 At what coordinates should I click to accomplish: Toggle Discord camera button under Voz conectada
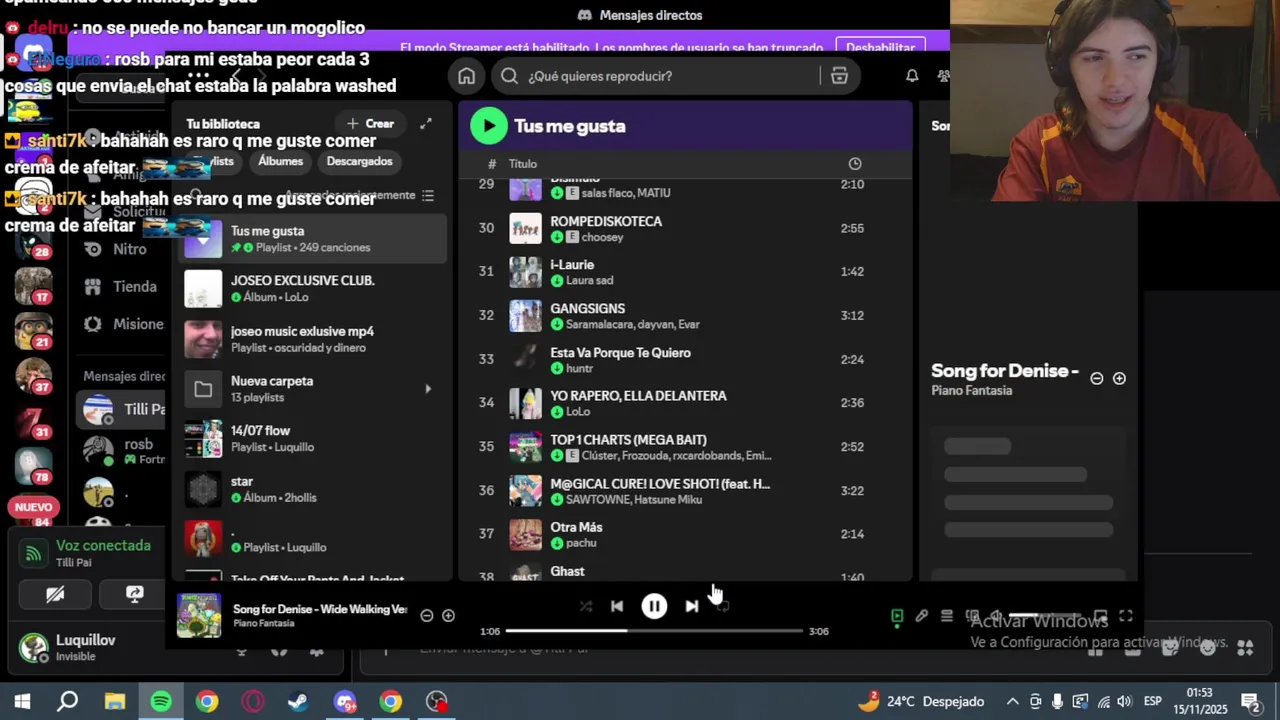(x=55, y=594)
